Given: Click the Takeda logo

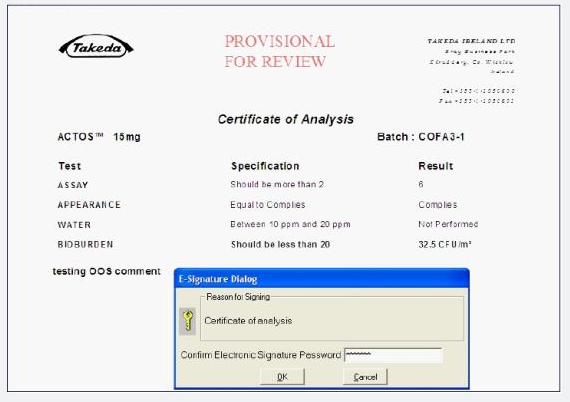Looking at the screenshot, I should [96, 47].
